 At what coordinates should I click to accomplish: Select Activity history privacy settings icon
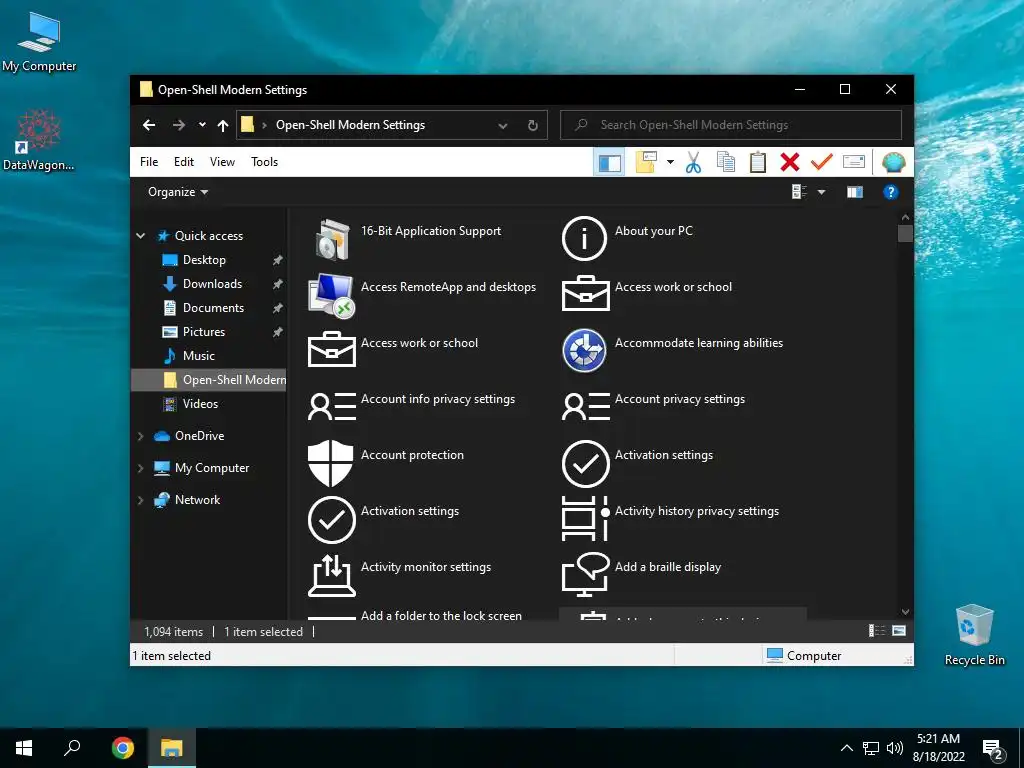[586, 519]
